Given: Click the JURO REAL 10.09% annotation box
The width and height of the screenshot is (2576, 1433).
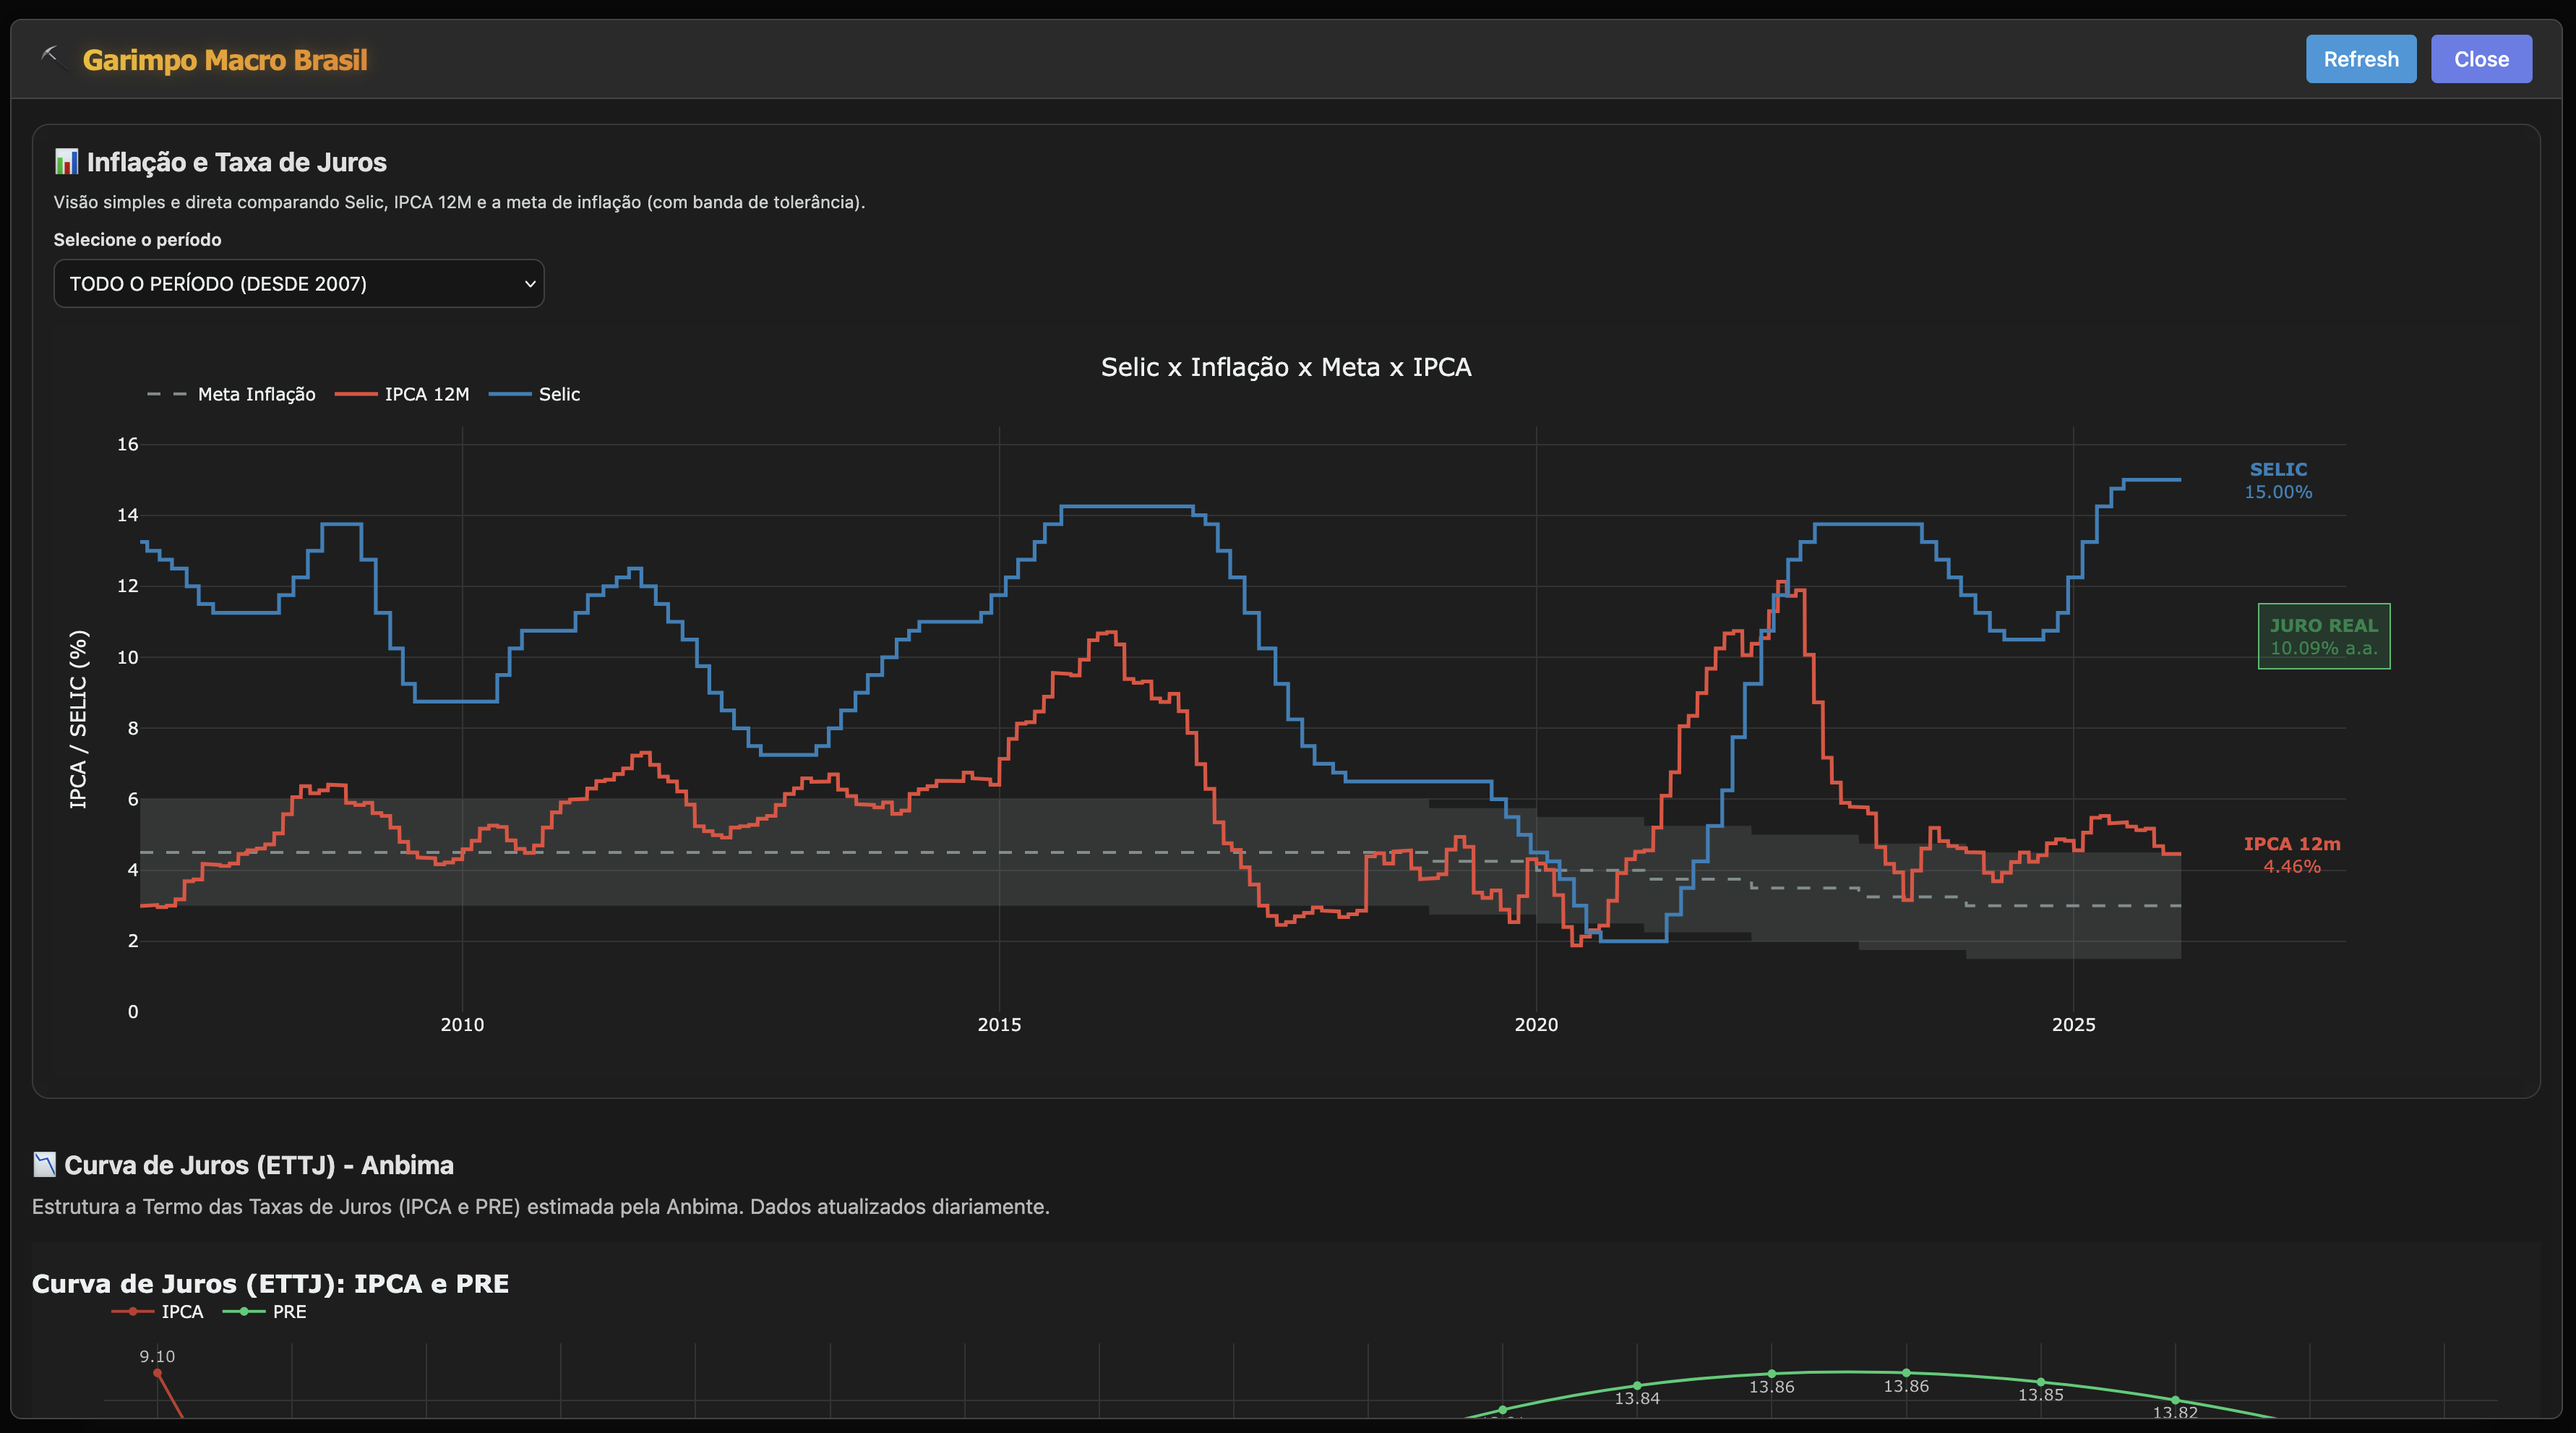Looking at the screenshot, I should pyautogui.click(x=2323, y=636).
